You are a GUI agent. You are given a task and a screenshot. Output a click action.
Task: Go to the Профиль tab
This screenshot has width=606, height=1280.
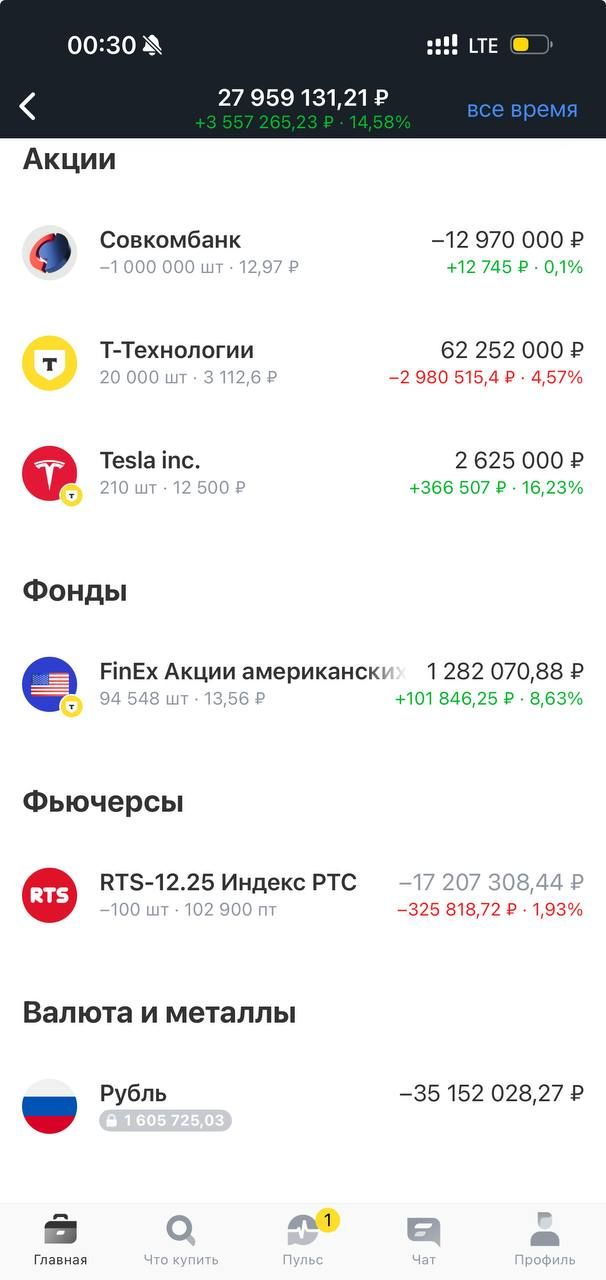click(545, 1238)
